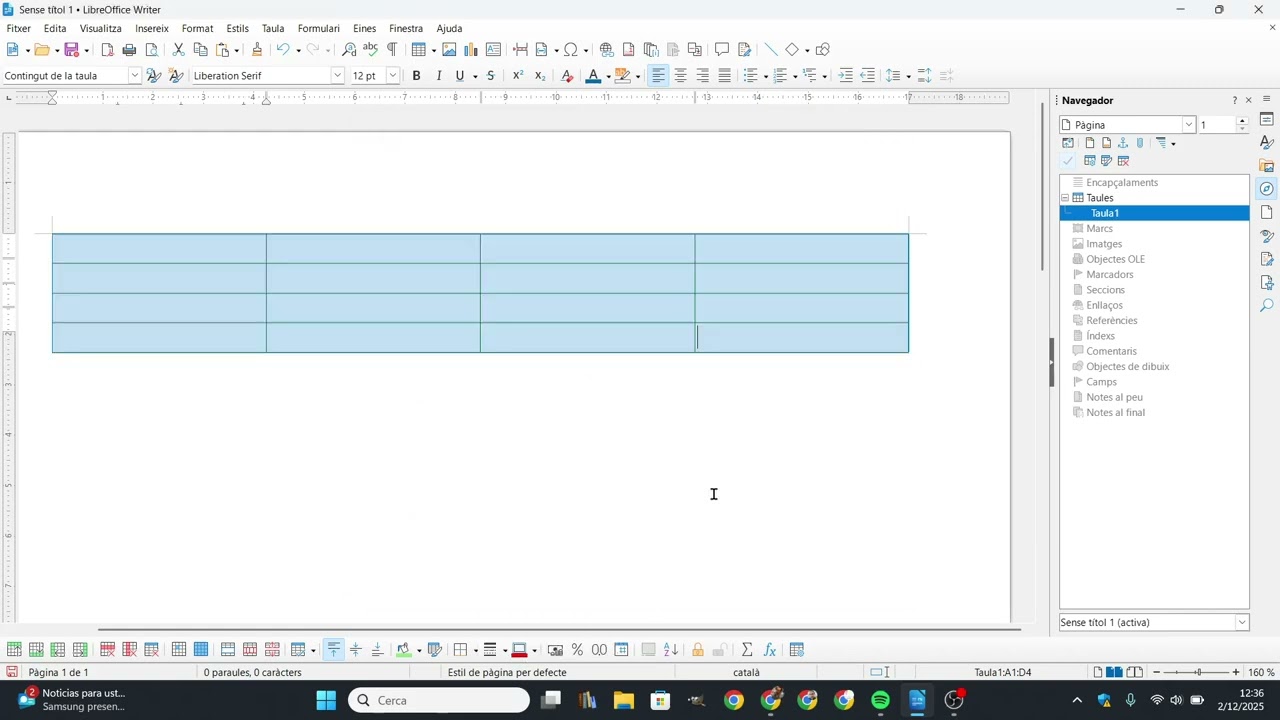Image resolution: width=1280 pixels, height=720 pixels.
Task: Insert formula with the fx icon
Action: coord(769,650)
